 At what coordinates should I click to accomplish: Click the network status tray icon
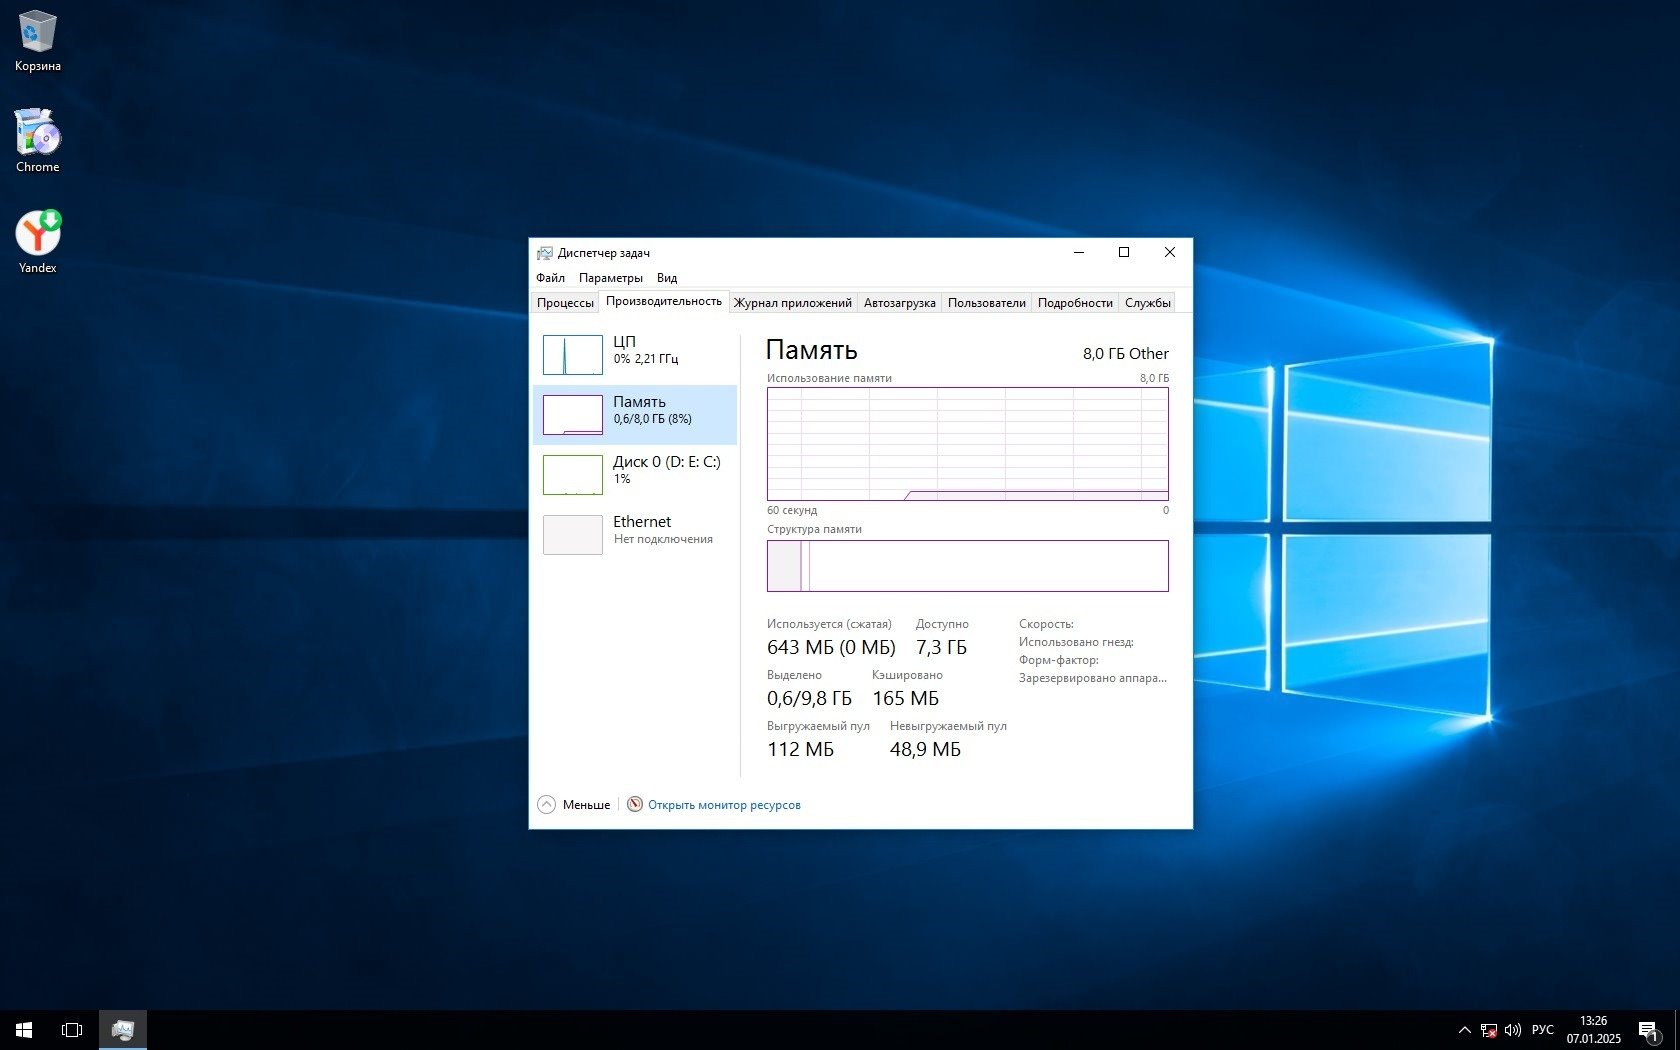[1488, 1029]
